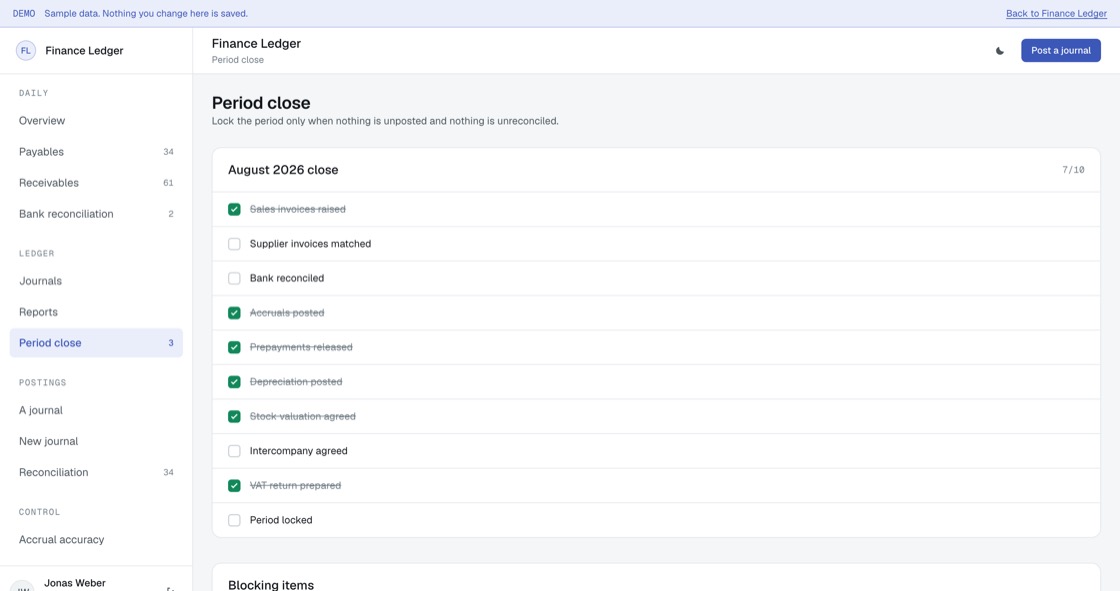The height and width of the screenshot is (591, 1120).
Task: Uncheck the VAT return prepared checkbox
Action: [x=234, y=485]
